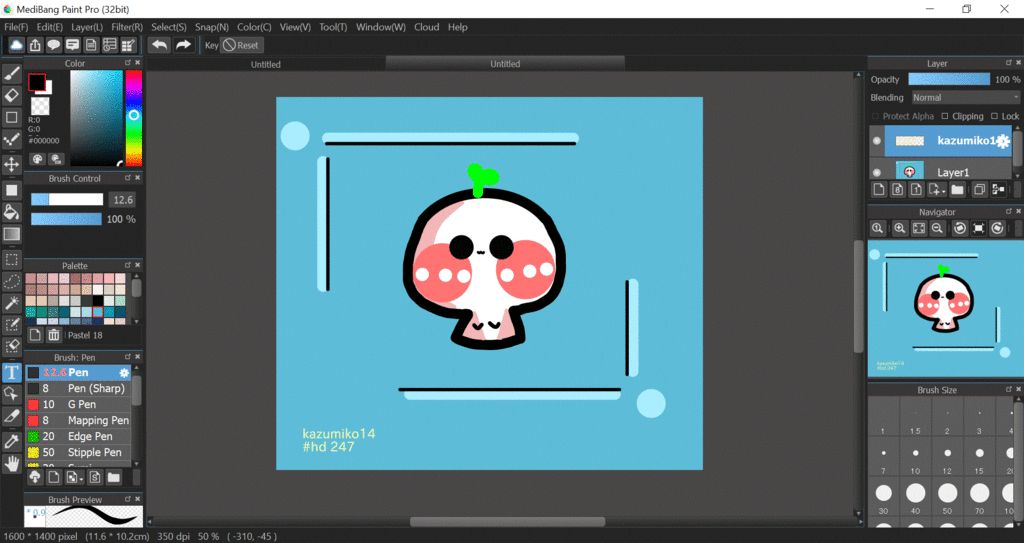Select the Eraser tool in left toolbar
1024x543 pixels.
(x=11, y=95)
